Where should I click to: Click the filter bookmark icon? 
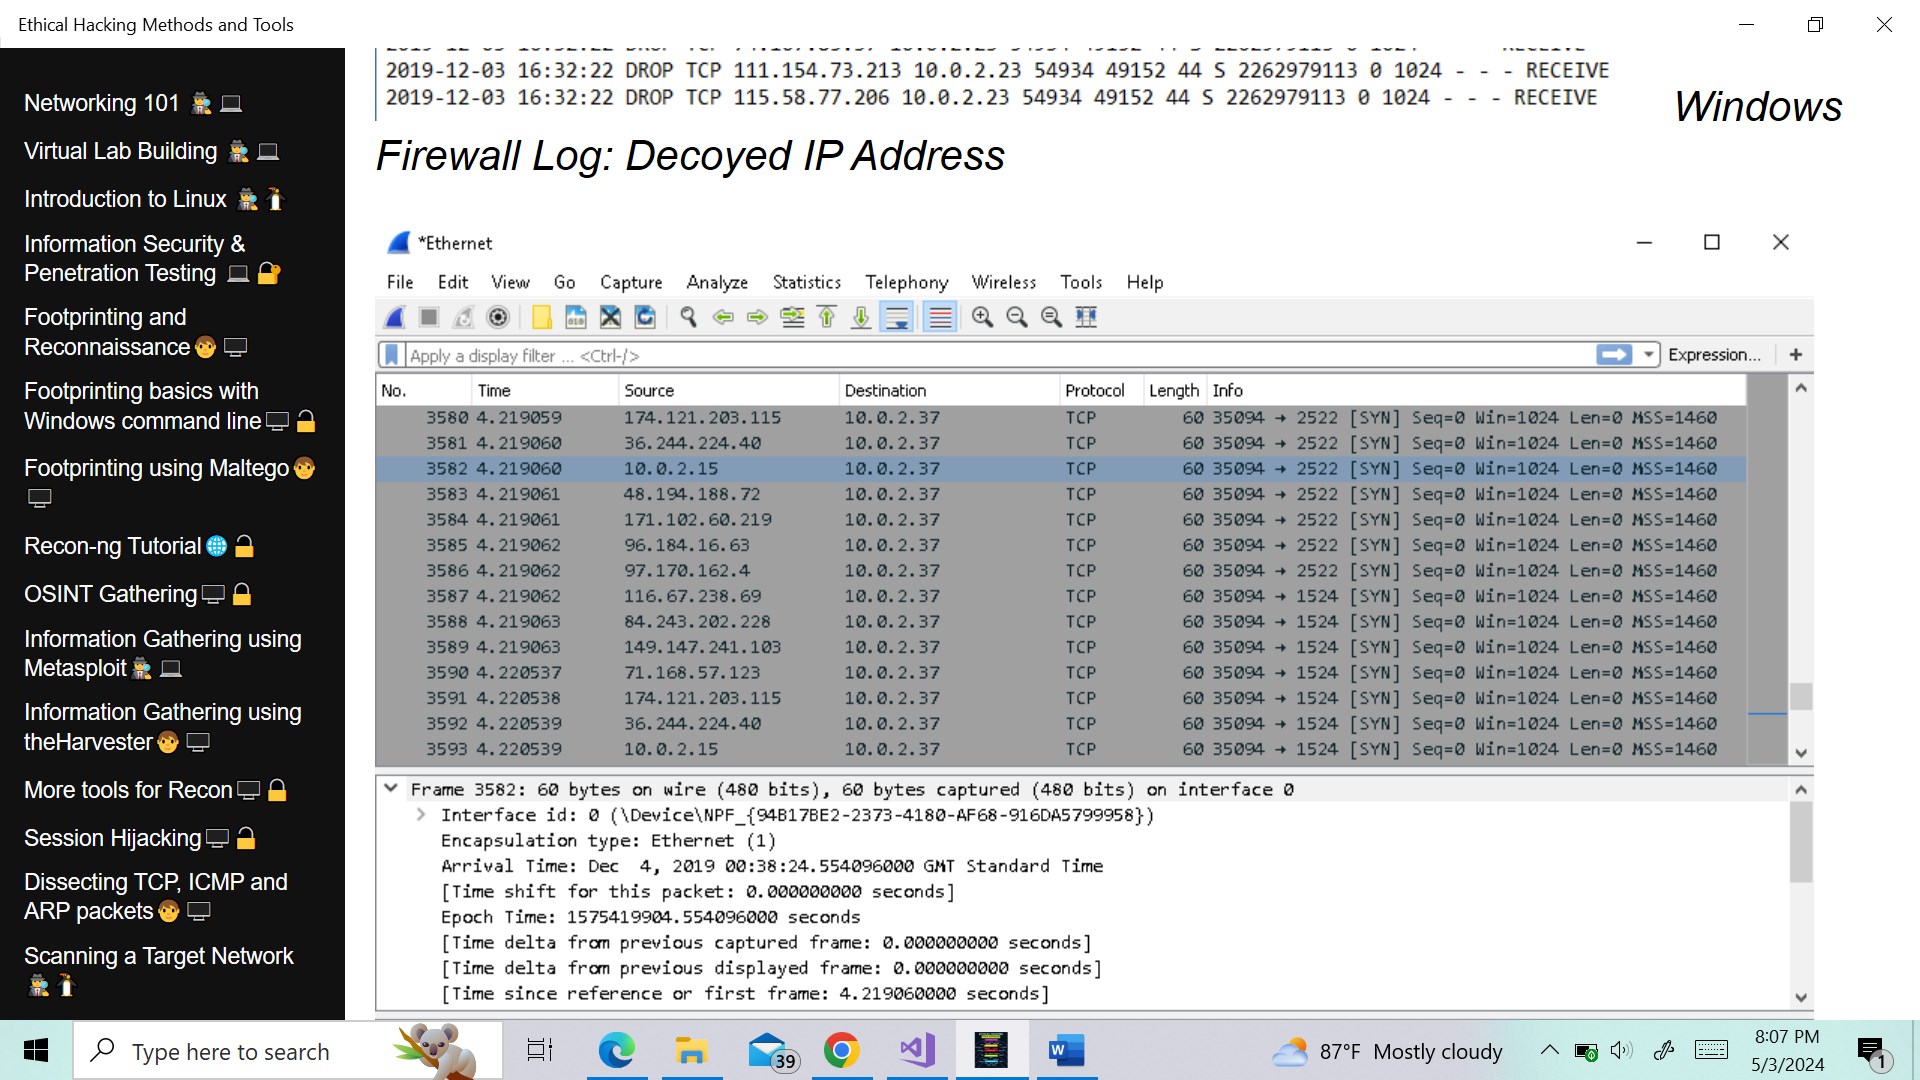pyautogui.click(x=392, y=355)
